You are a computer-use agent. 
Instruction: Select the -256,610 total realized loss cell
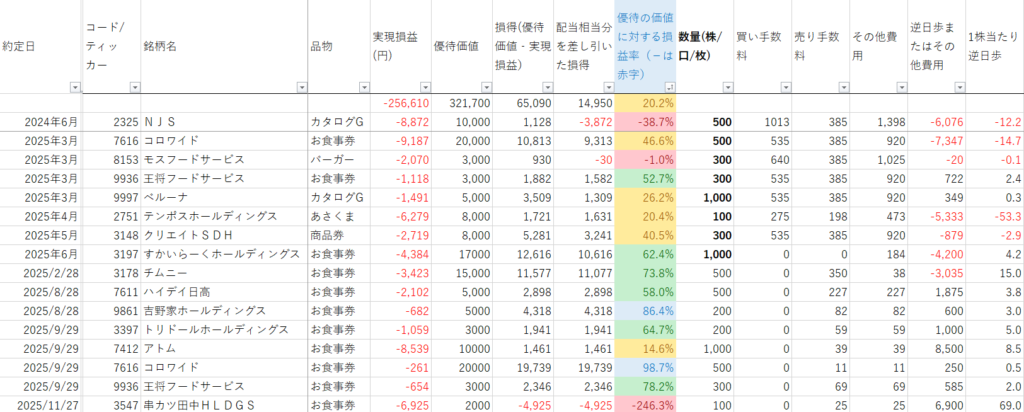(x=400, y=103)
